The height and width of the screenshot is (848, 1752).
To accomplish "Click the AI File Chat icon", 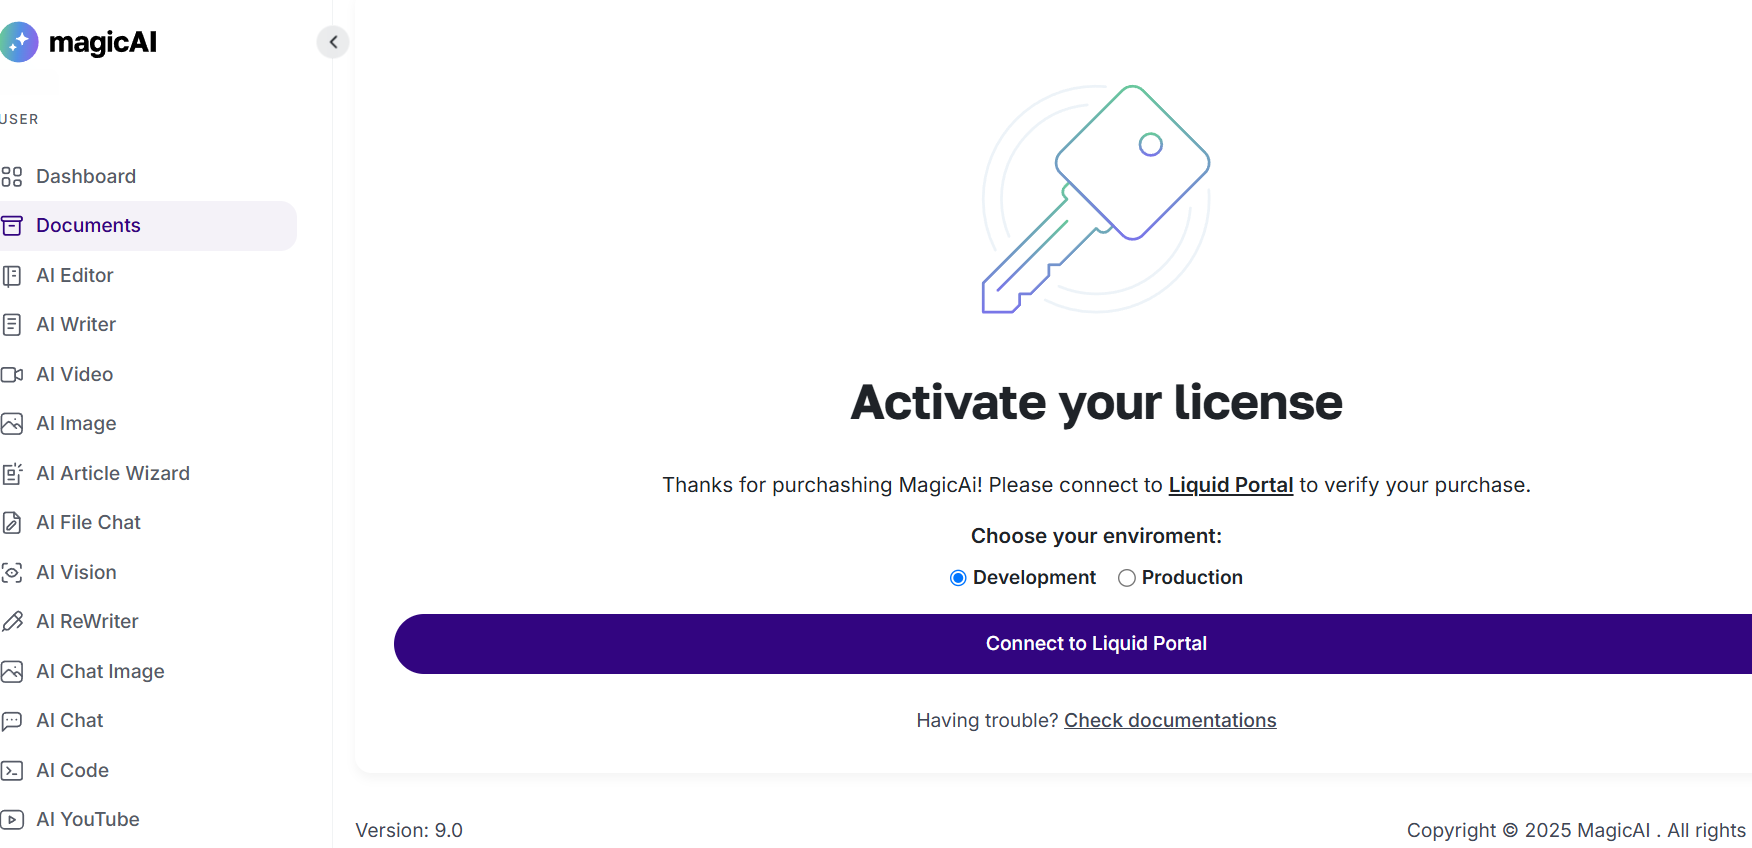I will tap(12, 523).
